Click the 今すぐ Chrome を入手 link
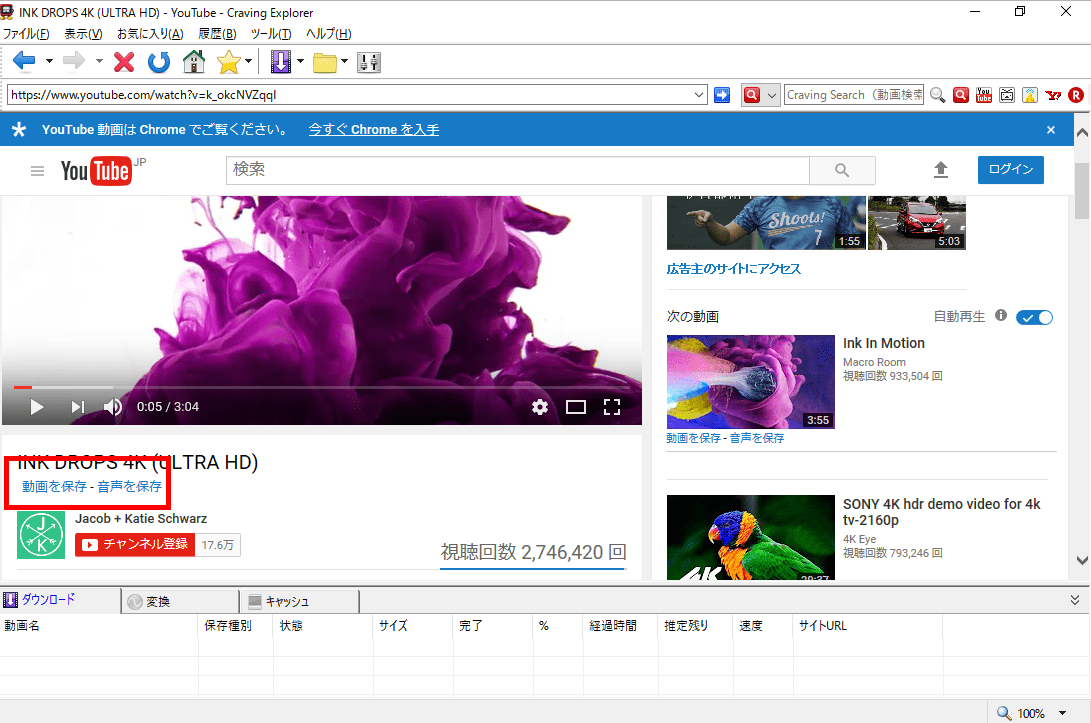1091x723 pixels. (x=374, y=129)
